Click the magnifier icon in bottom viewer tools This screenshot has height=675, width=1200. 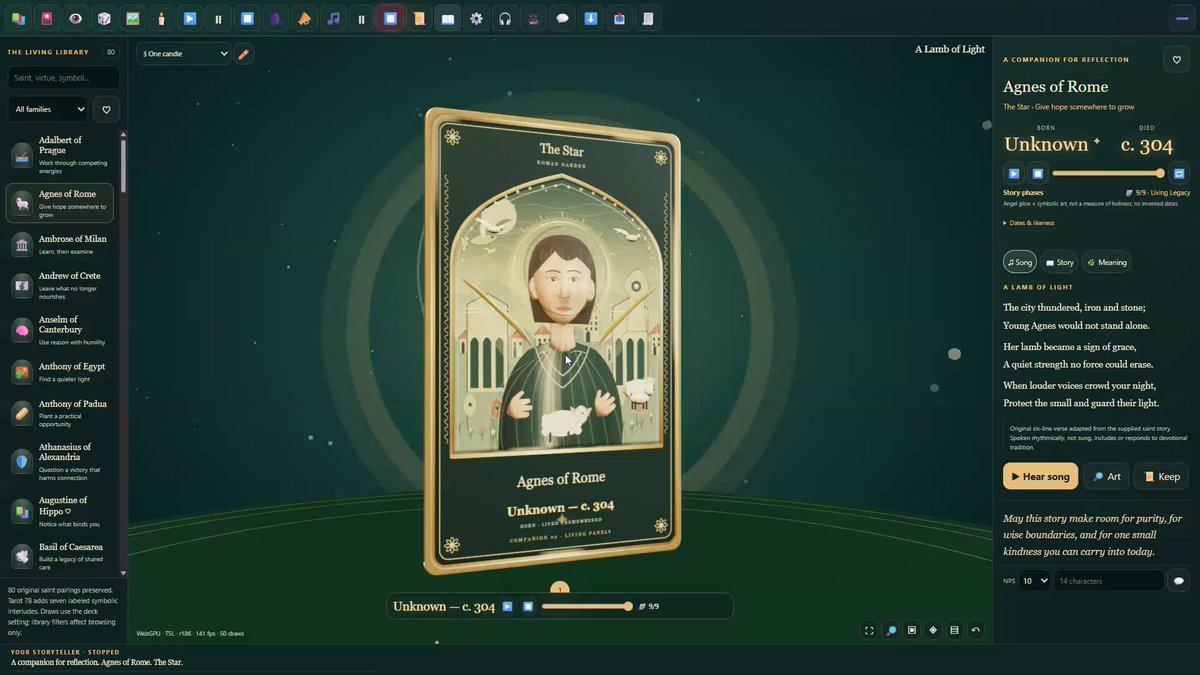pyautogui.click(x=891, y=630)
